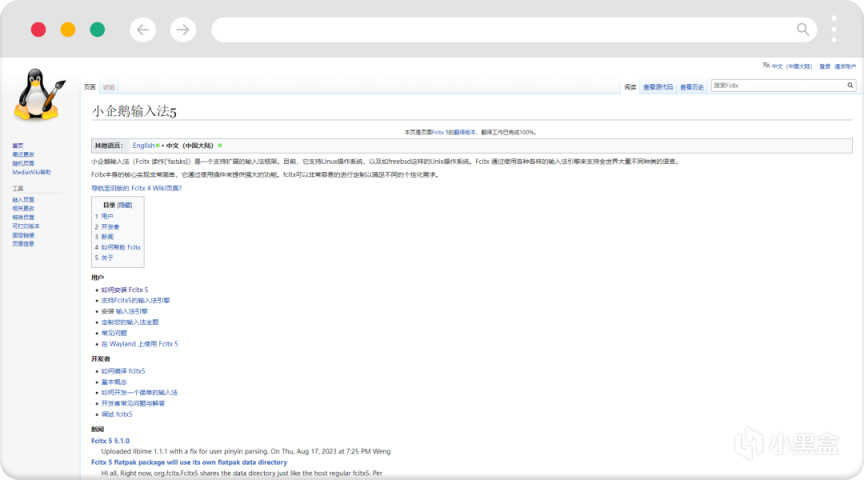Screen dimensions: 864x480
Task: Open the sidebar 固定链接 link
Action: click(x=23, y=235)
